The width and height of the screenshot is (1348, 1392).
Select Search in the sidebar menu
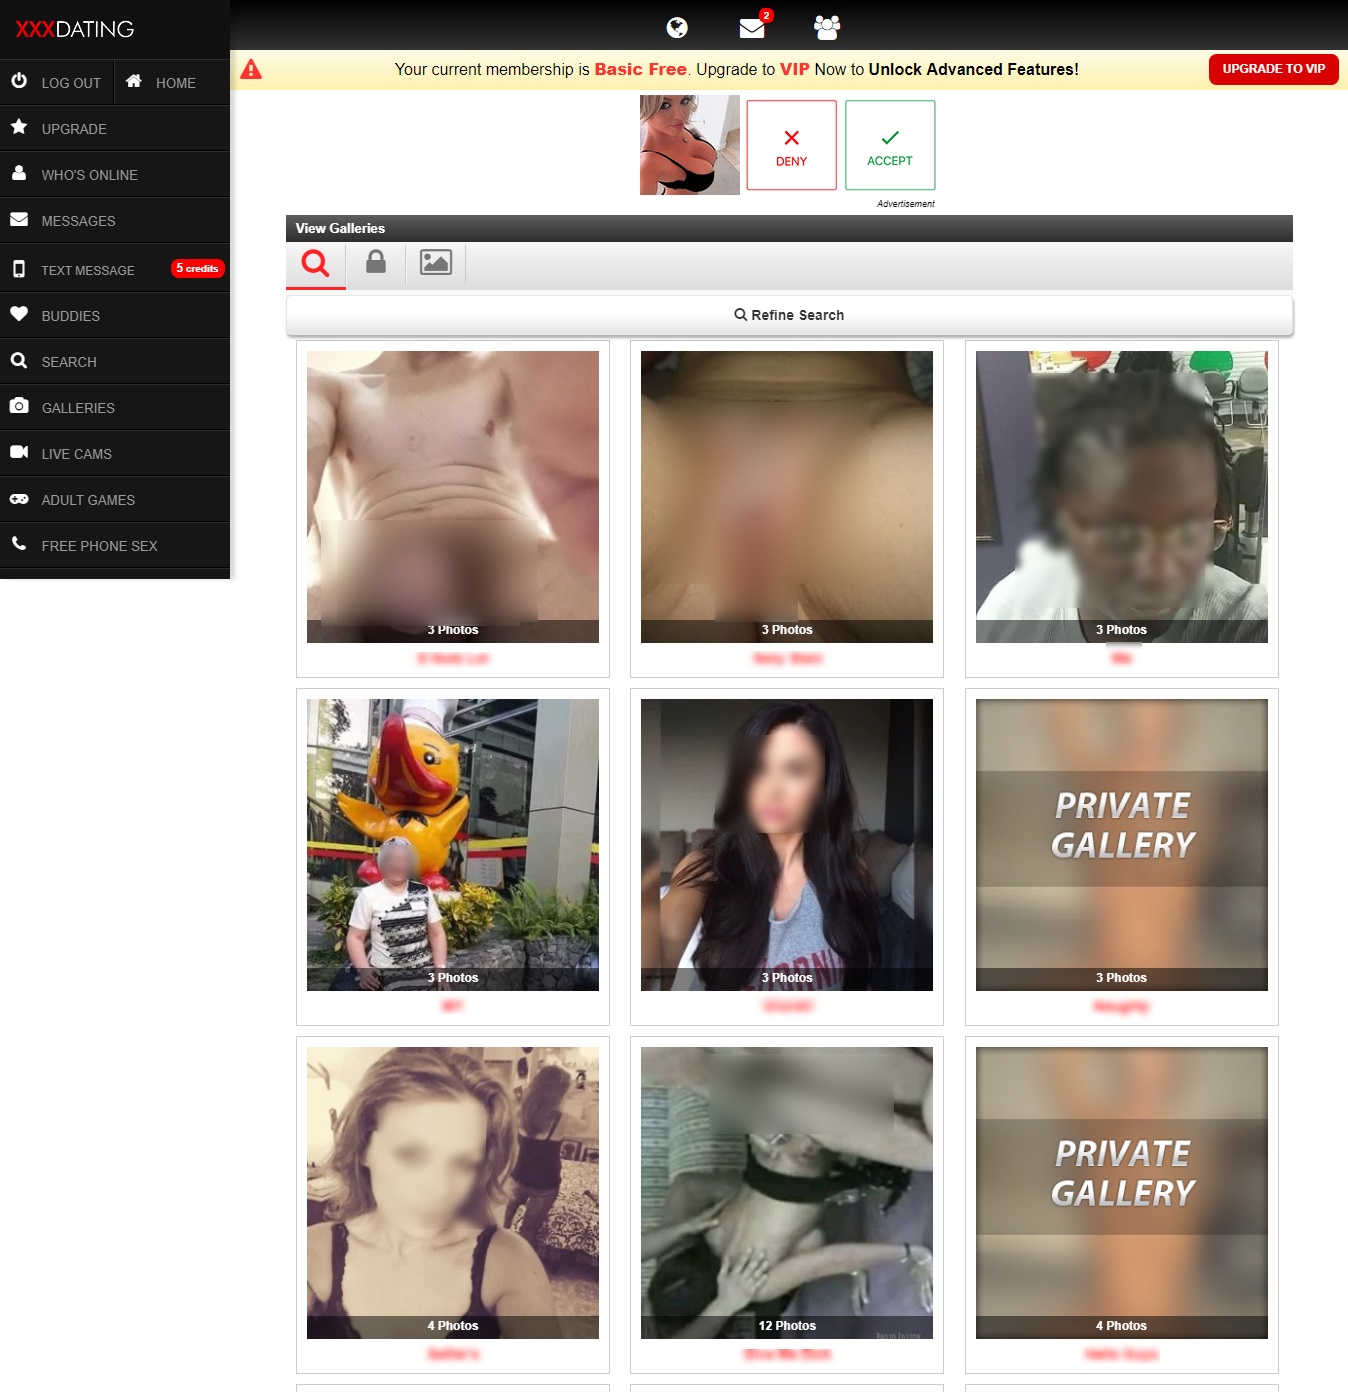[x=68, y=362]
